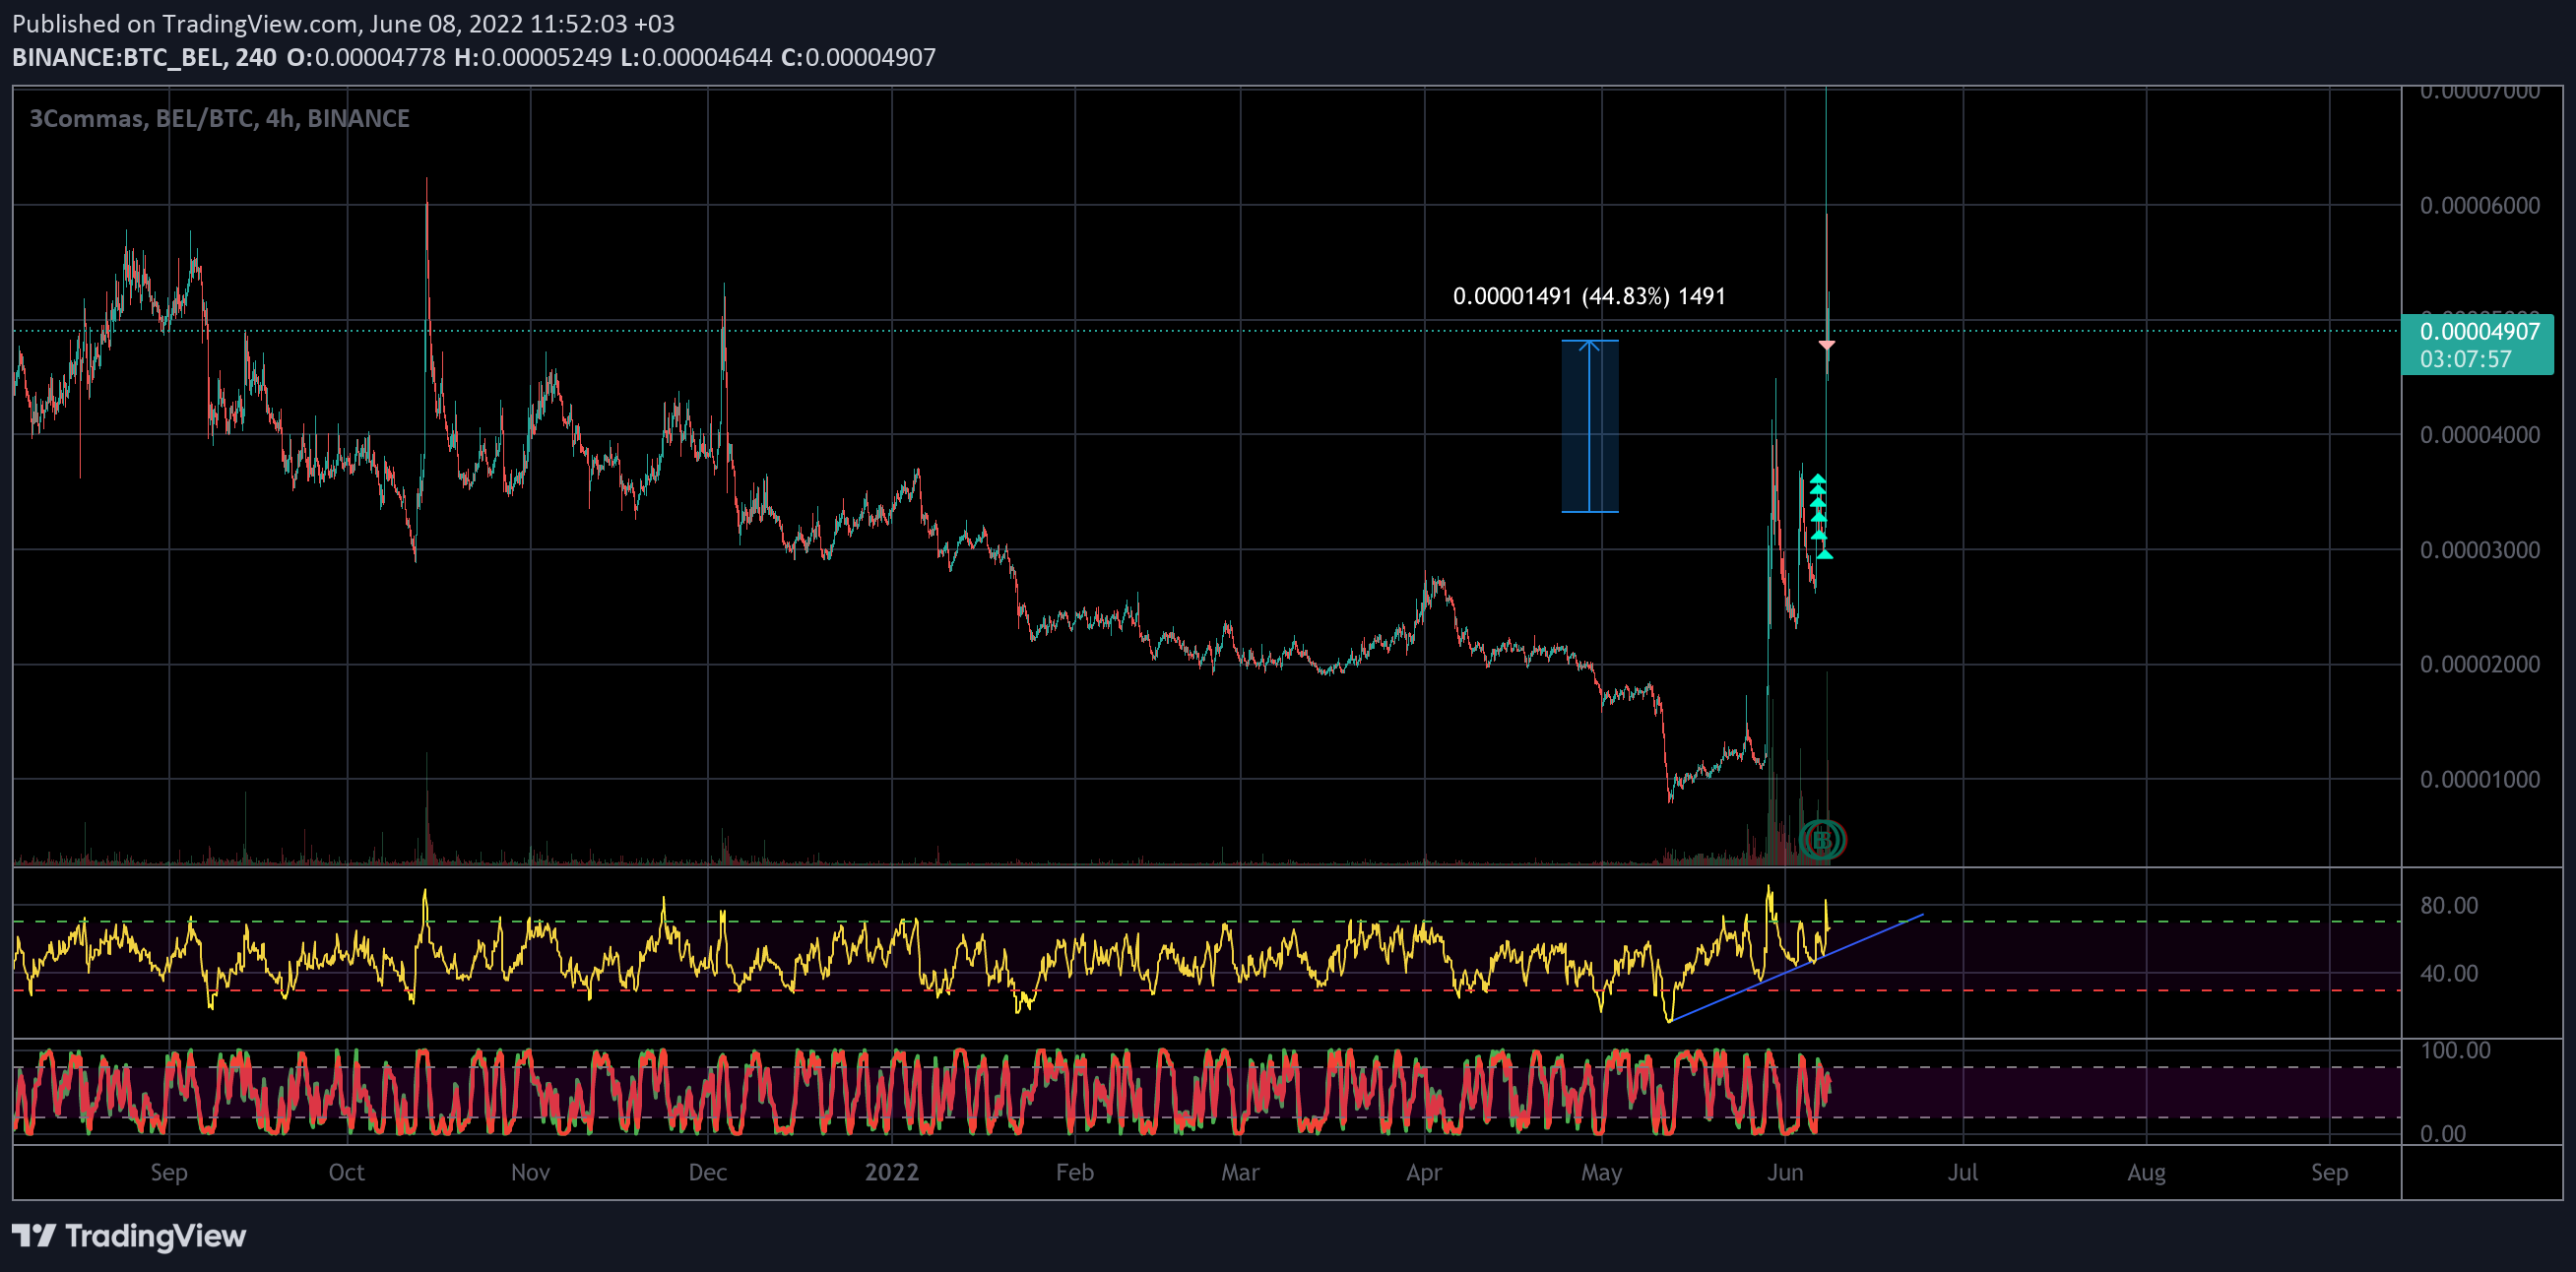Click the TradingView logo
Screen dimensions: 2576x1272
point(128,1236)
